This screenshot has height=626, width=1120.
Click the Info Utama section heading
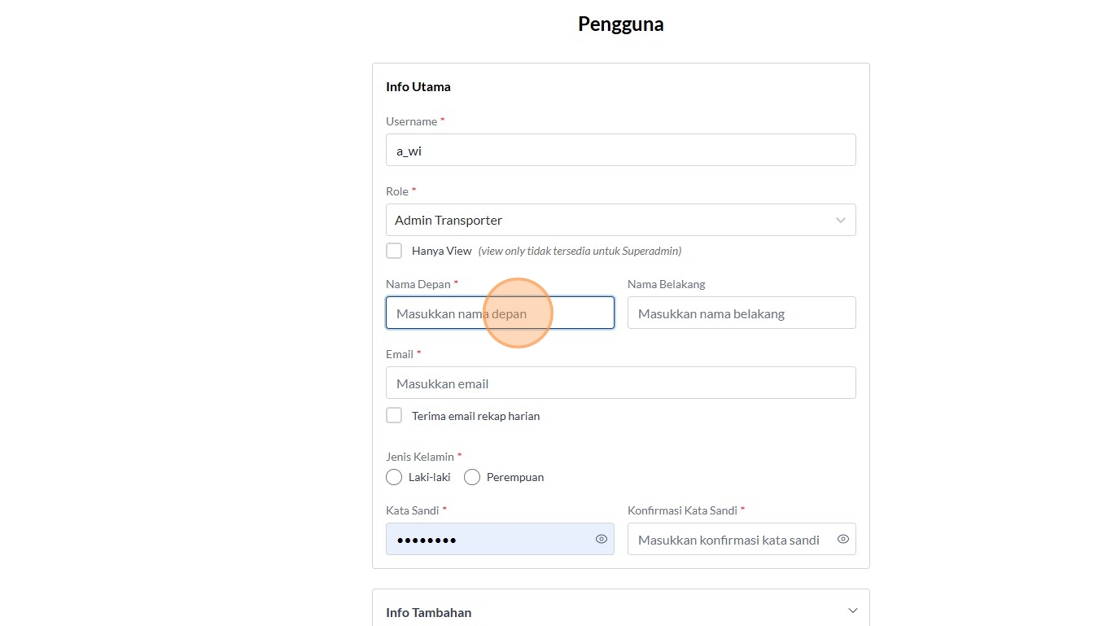click(418, 87)
